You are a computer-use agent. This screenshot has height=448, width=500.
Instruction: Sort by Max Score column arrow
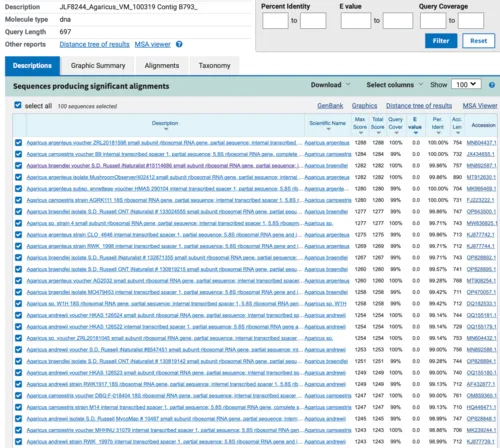361,133
